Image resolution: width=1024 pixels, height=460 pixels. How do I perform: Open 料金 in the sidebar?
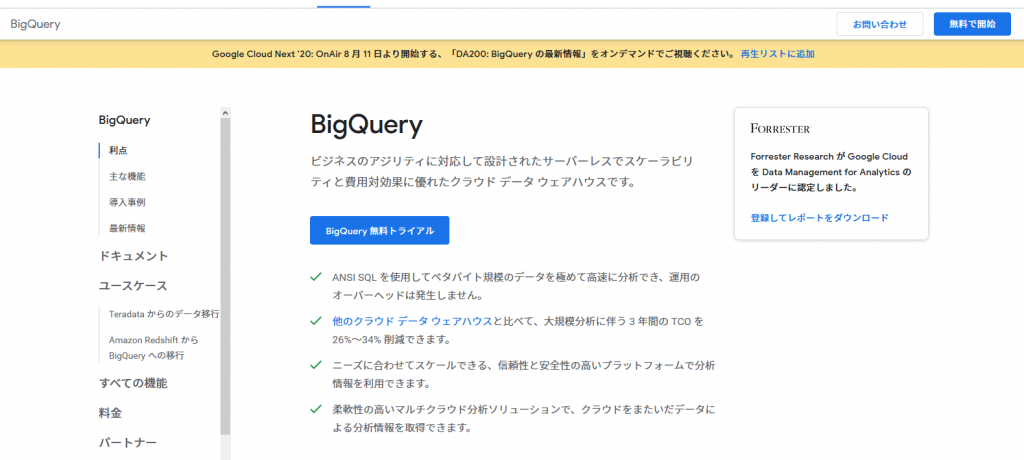tap(110, 413)
